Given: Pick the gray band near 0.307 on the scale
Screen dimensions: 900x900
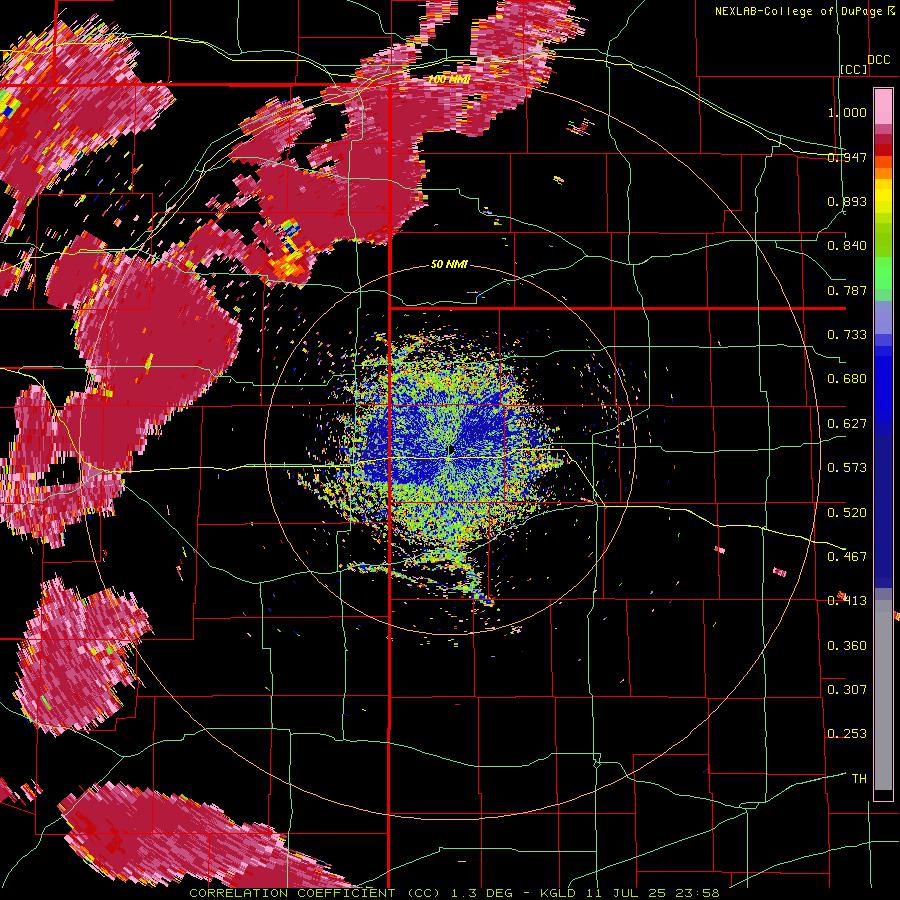Looking at the screenshot, I should pos(883,695).
